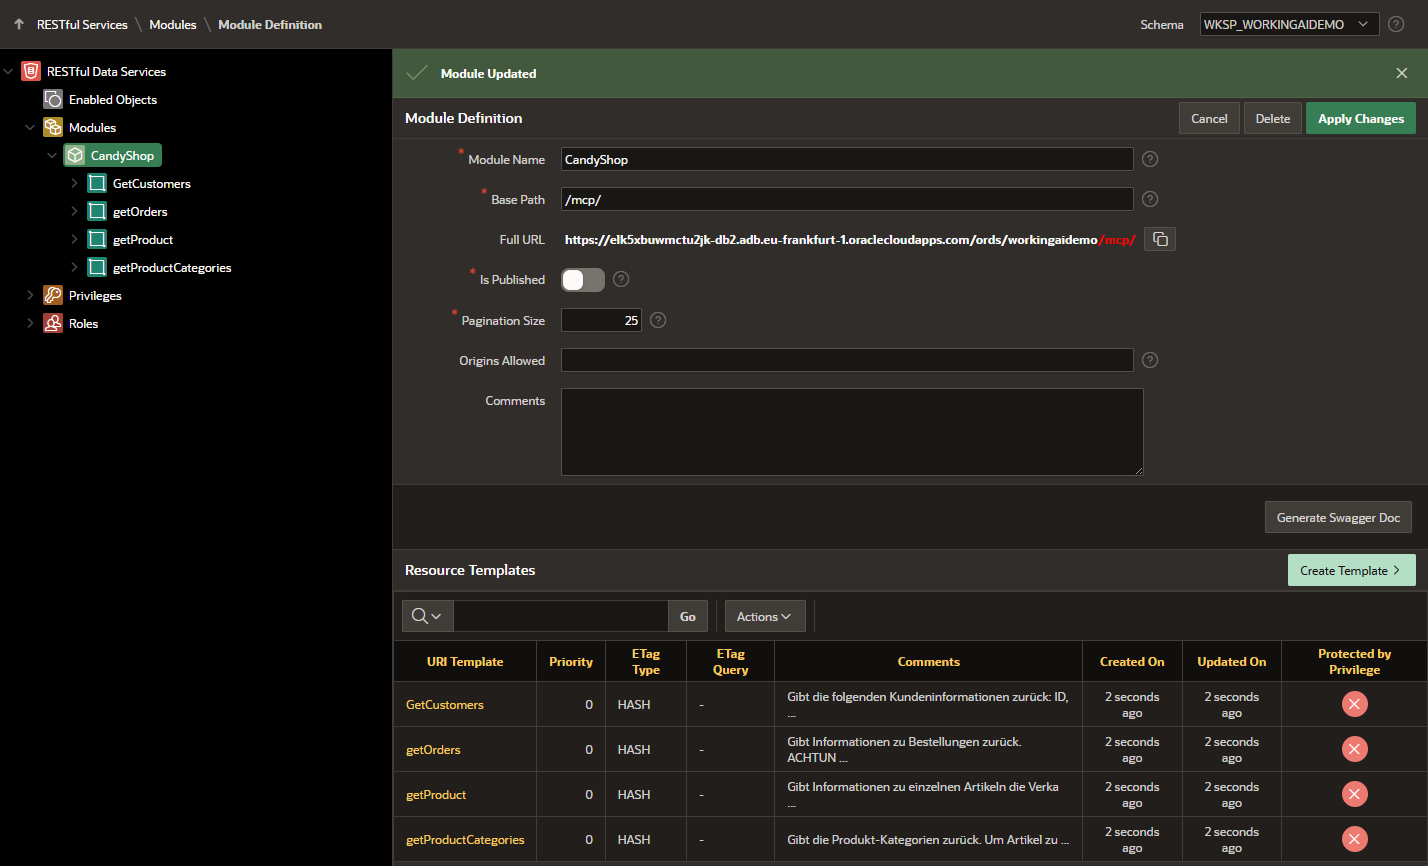Click Generate Swagger Doc
Viewport: 1428px width, 866px height.
click(x=1338, y=517)
